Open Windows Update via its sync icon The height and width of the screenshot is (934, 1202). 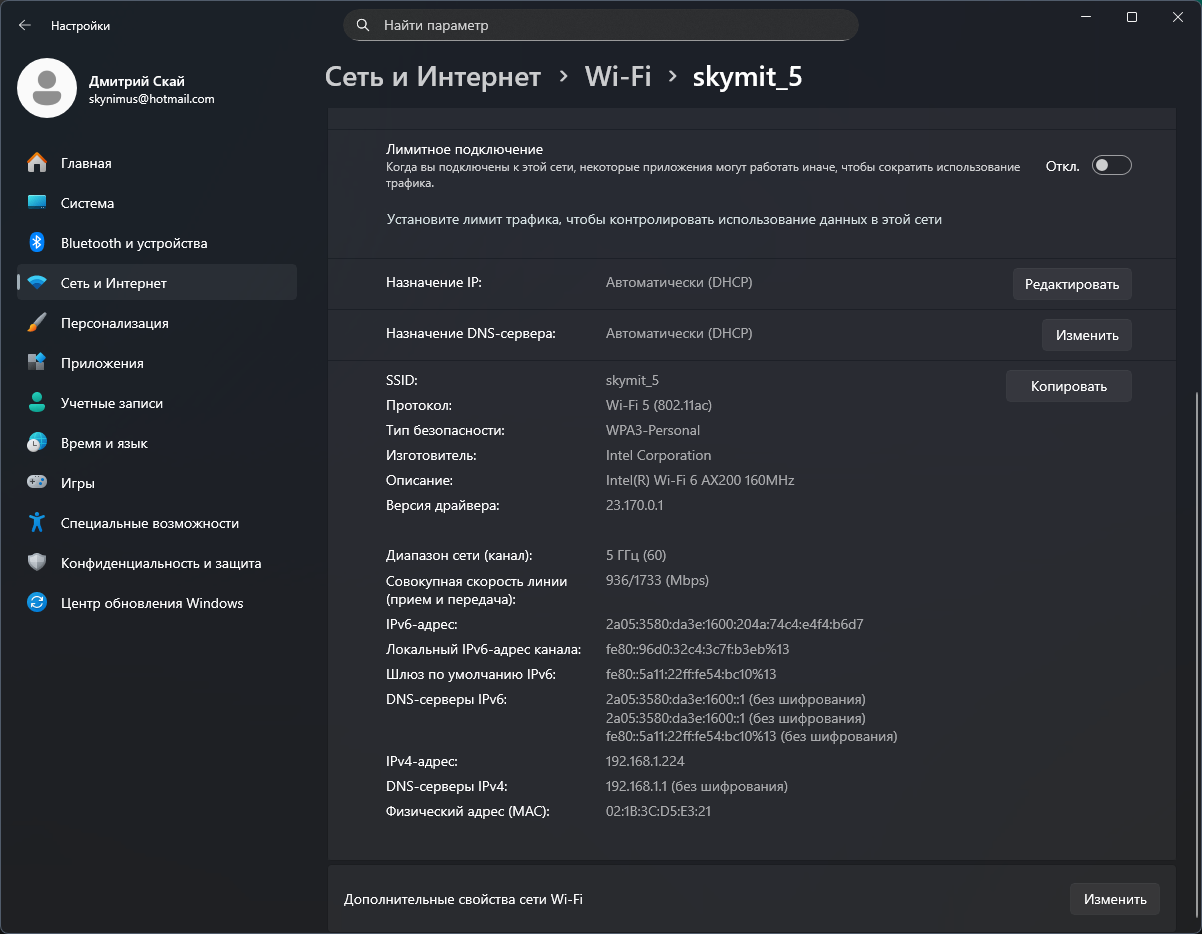[x=37, y=603]
